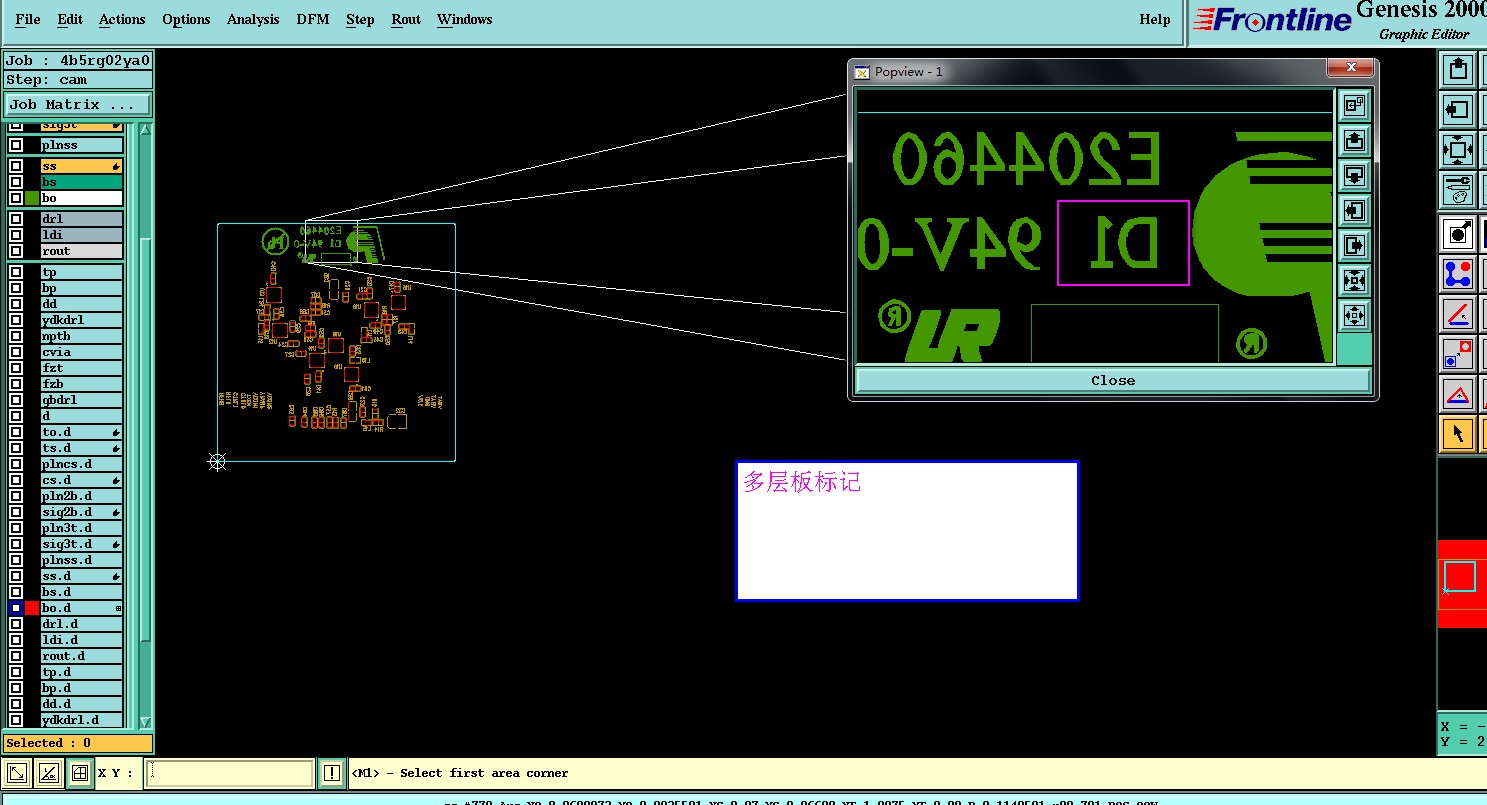
Task: Select the sig3t.d layer name
Action: click(x=82, y=544)
